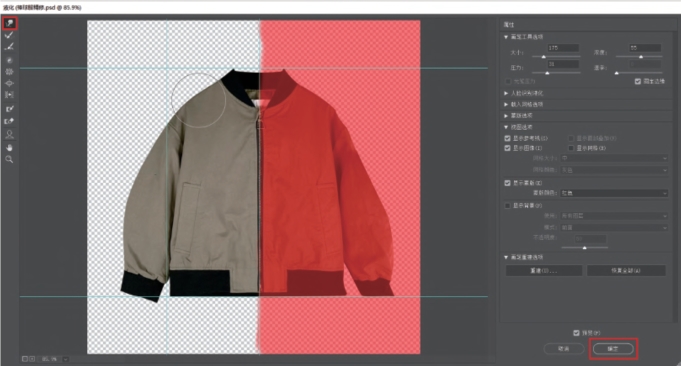This screenshot has height=366, width=681.
Task: Click the brush Size input field
Action: (562, 48)
